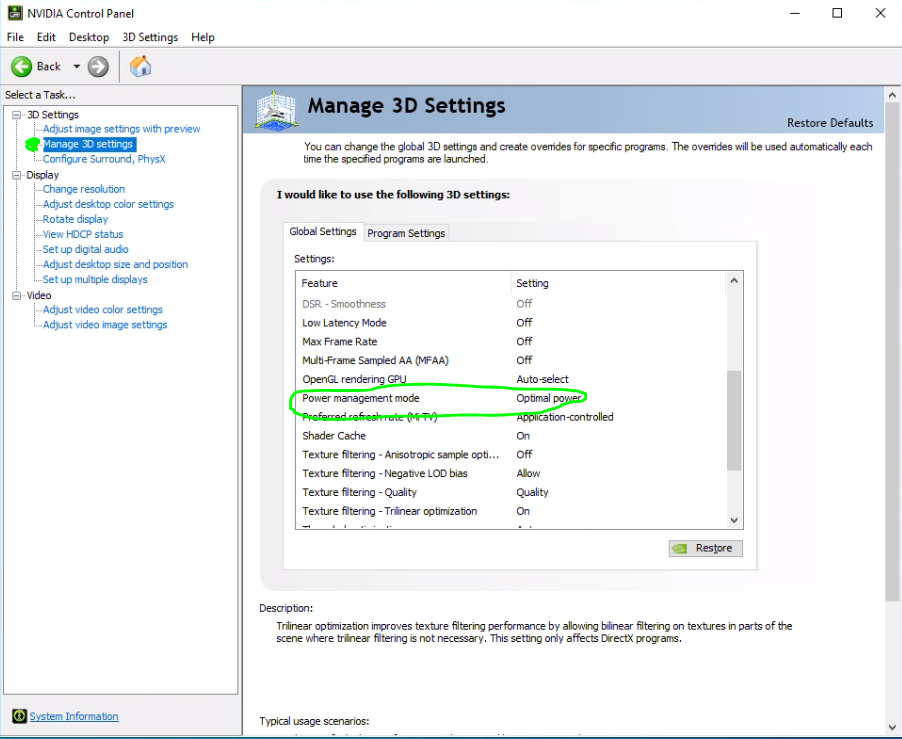The width and height of the screenshot is (902, 739).
Task: Select the DSR - Smoothness row
Action: (512, 304)
